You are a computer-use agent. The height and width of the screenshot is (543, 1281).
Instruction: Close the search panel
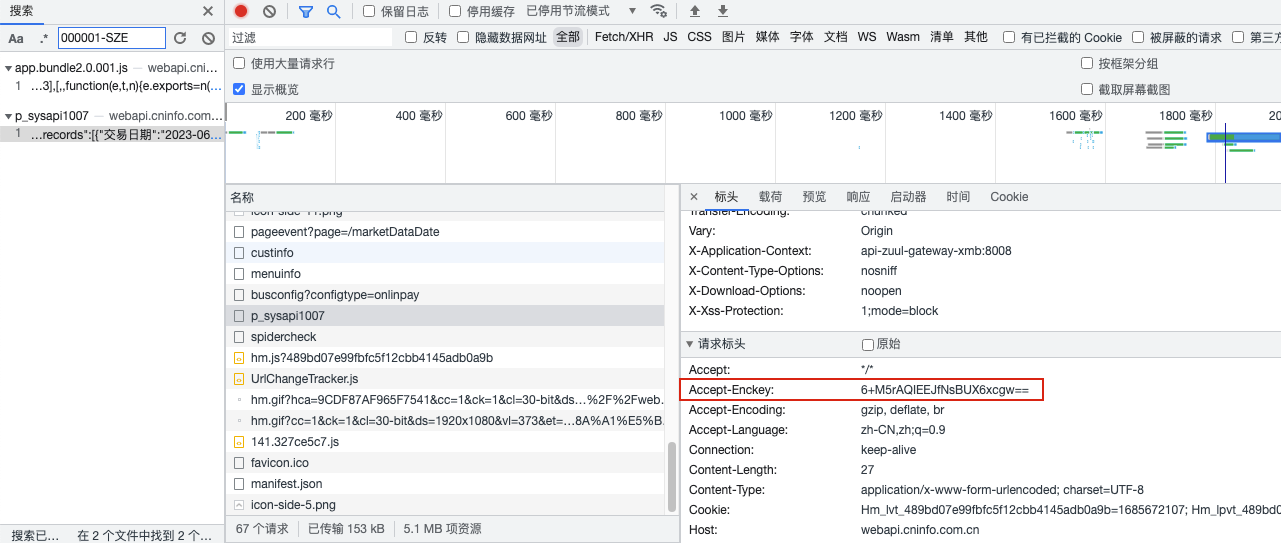[x=208, y=11]
